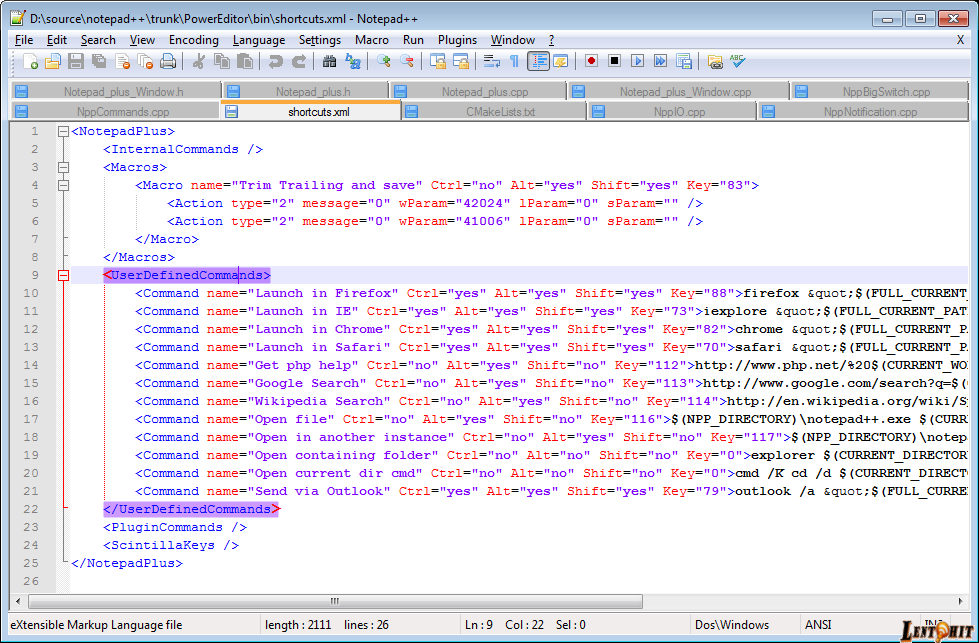
Task: Start macro recording with the red dot
Action: coord(591,61)
